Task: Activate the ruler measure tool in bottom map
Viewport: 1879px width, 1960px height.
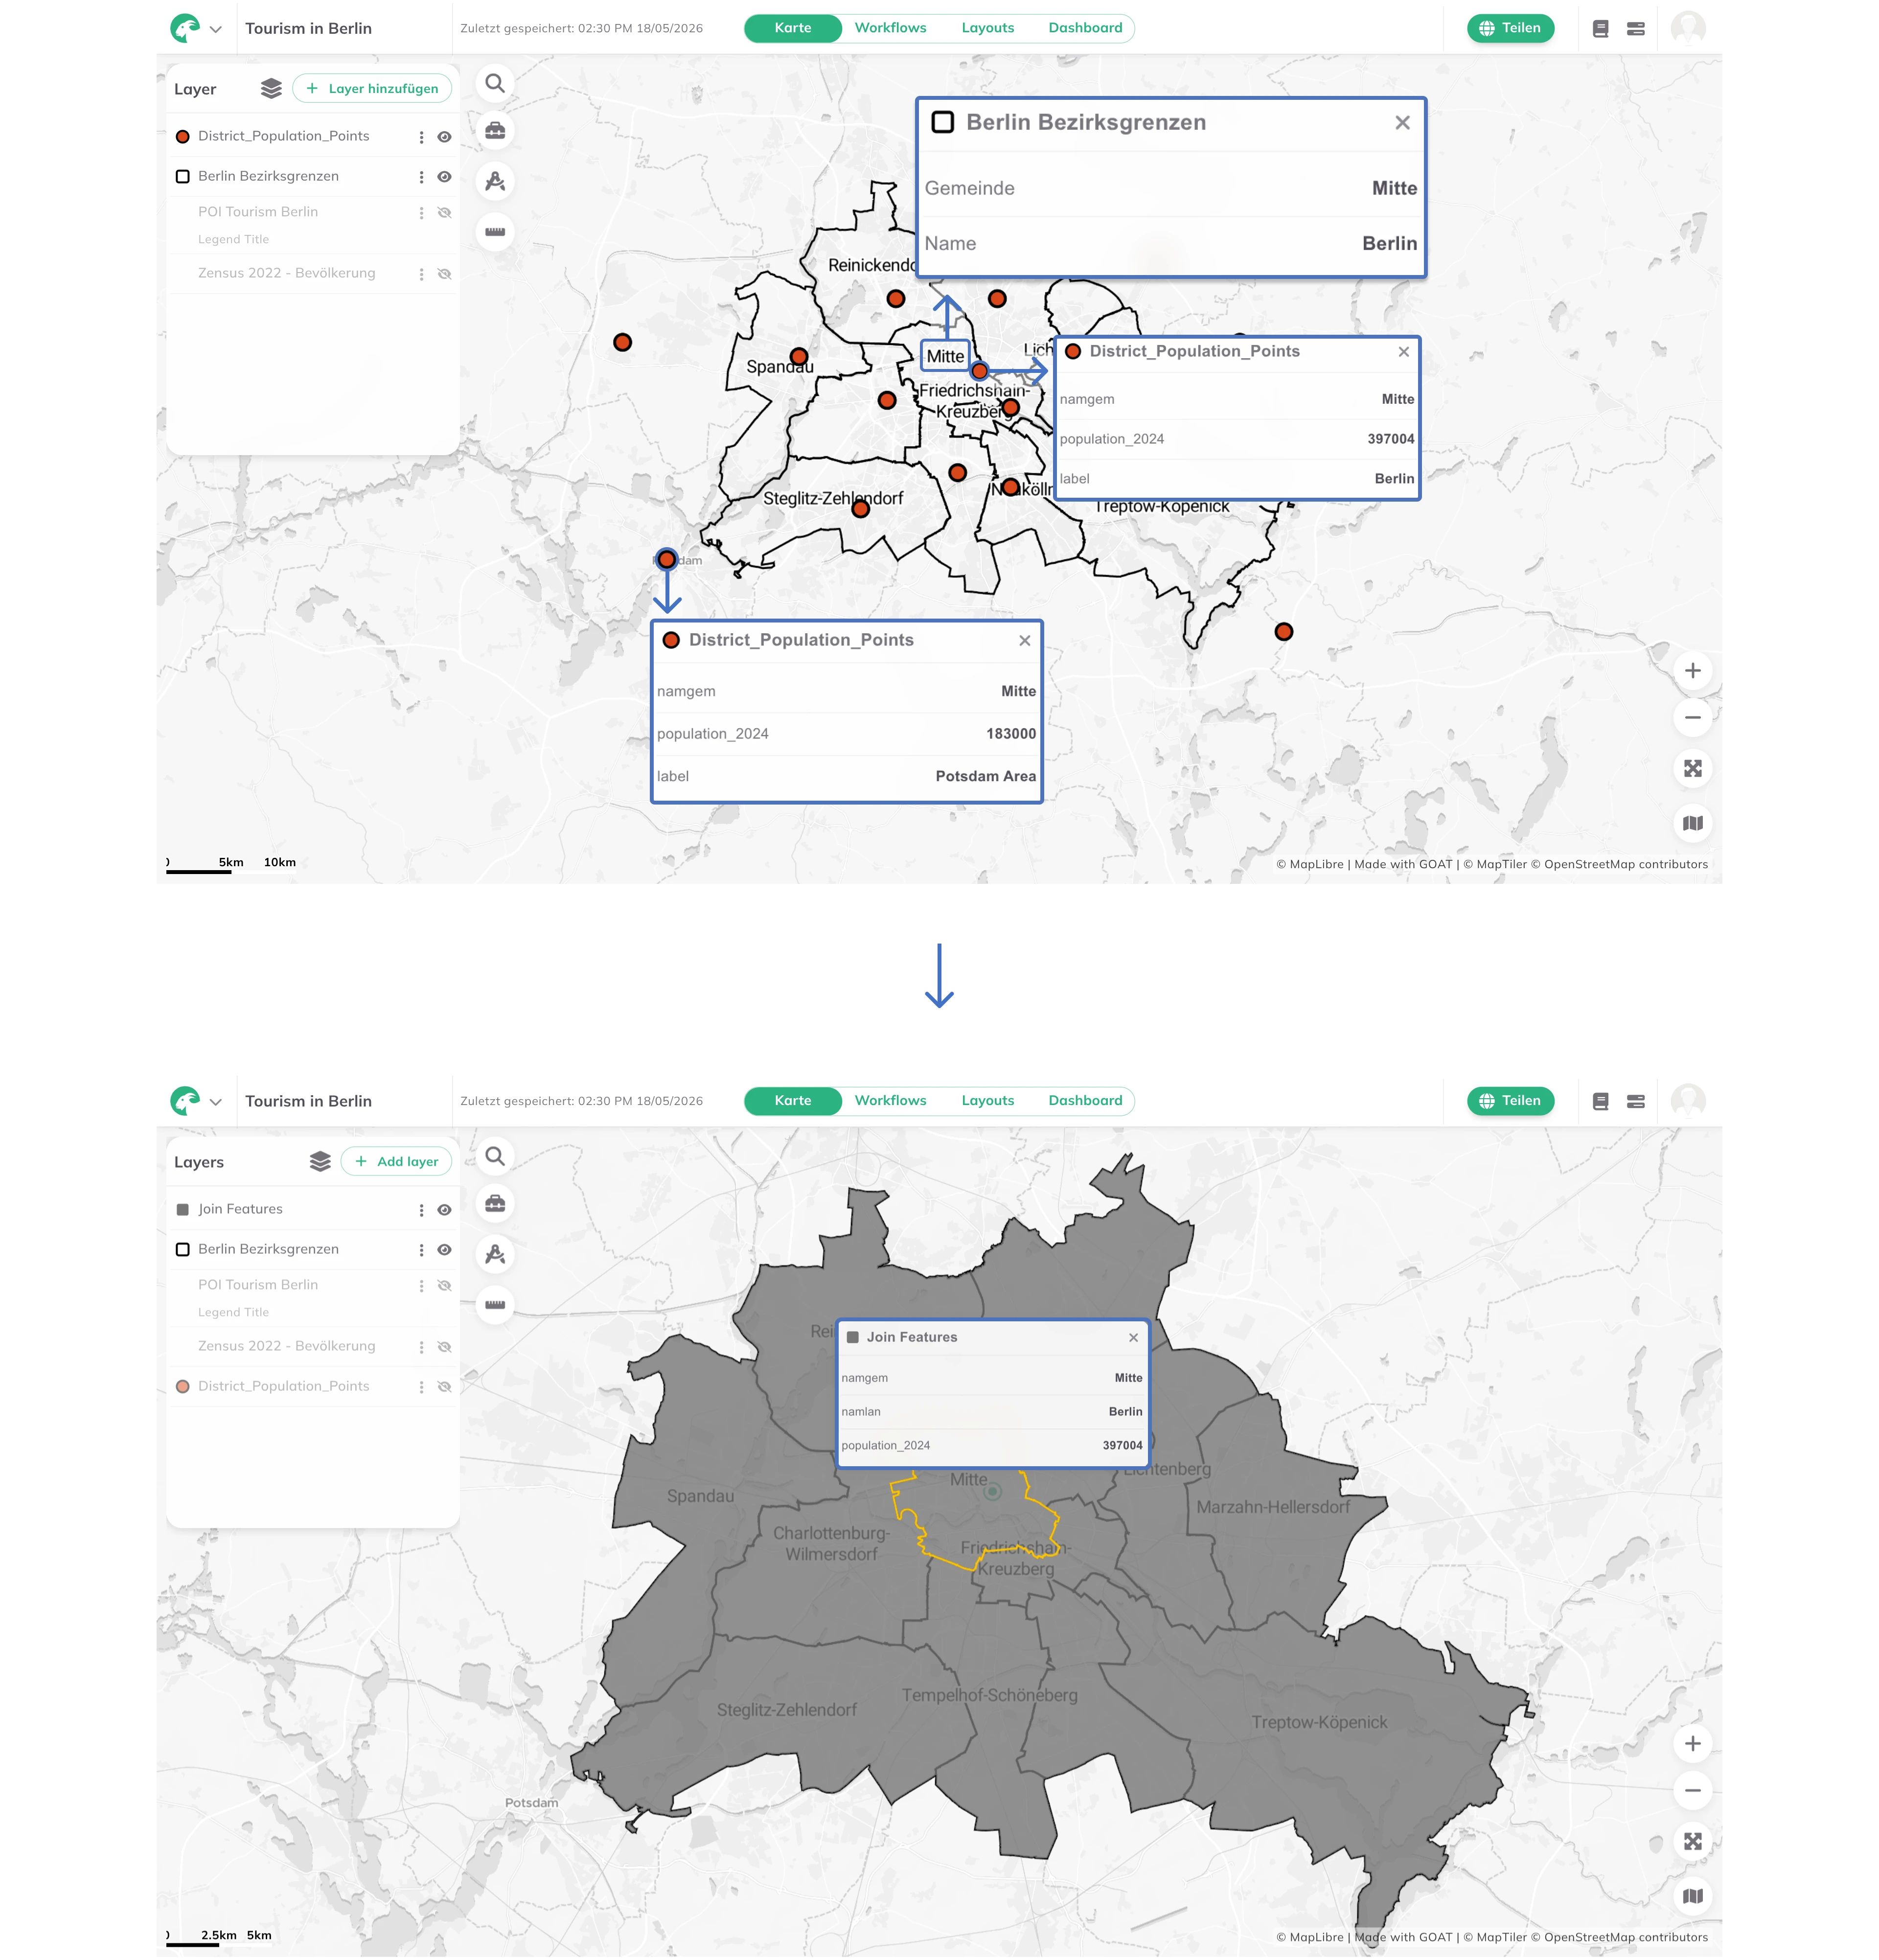Action: tap(495, 1305)
